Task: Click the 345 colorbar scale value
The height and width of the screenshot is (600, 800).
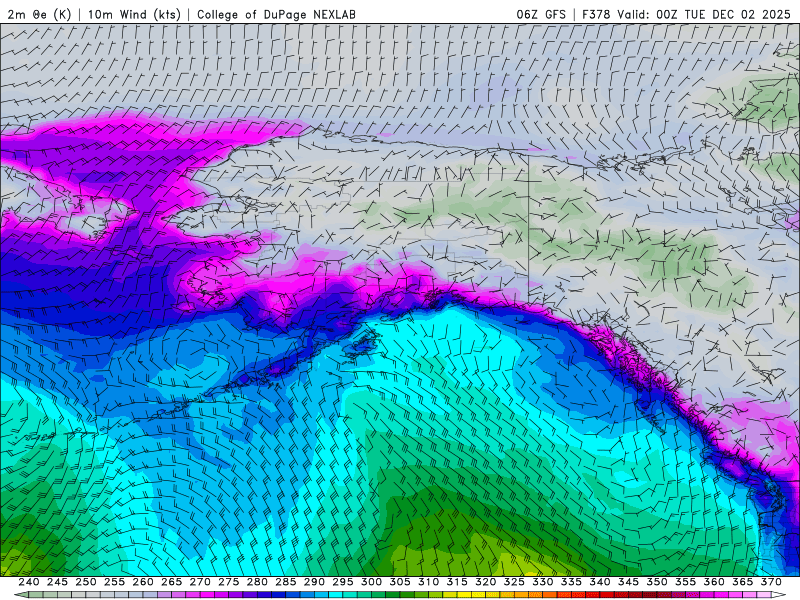Action: [629, 582]
